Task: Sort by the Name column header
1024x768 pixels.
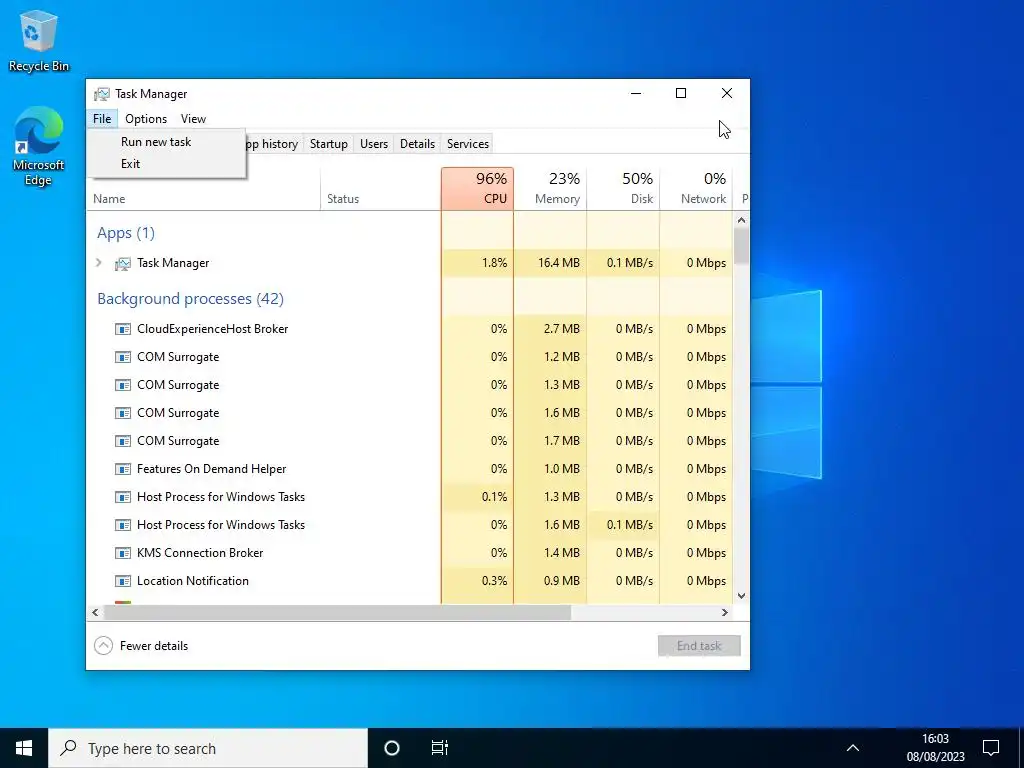Action: coord(203,189)
